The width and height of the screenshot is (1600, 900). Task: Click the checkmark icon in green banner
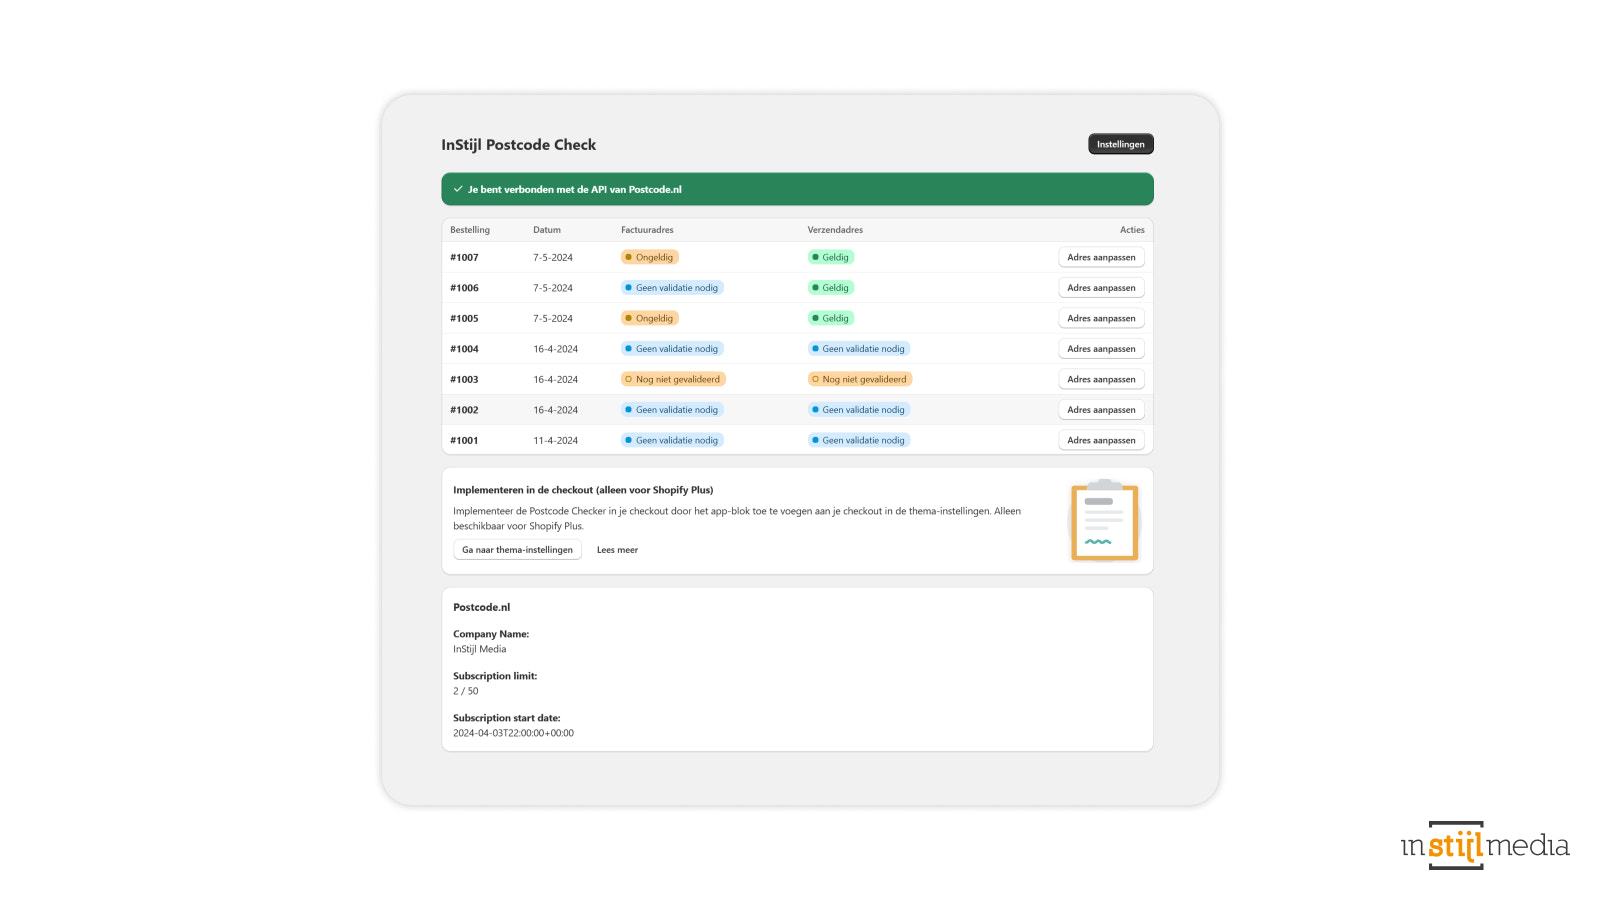click(x=458, y=189)
